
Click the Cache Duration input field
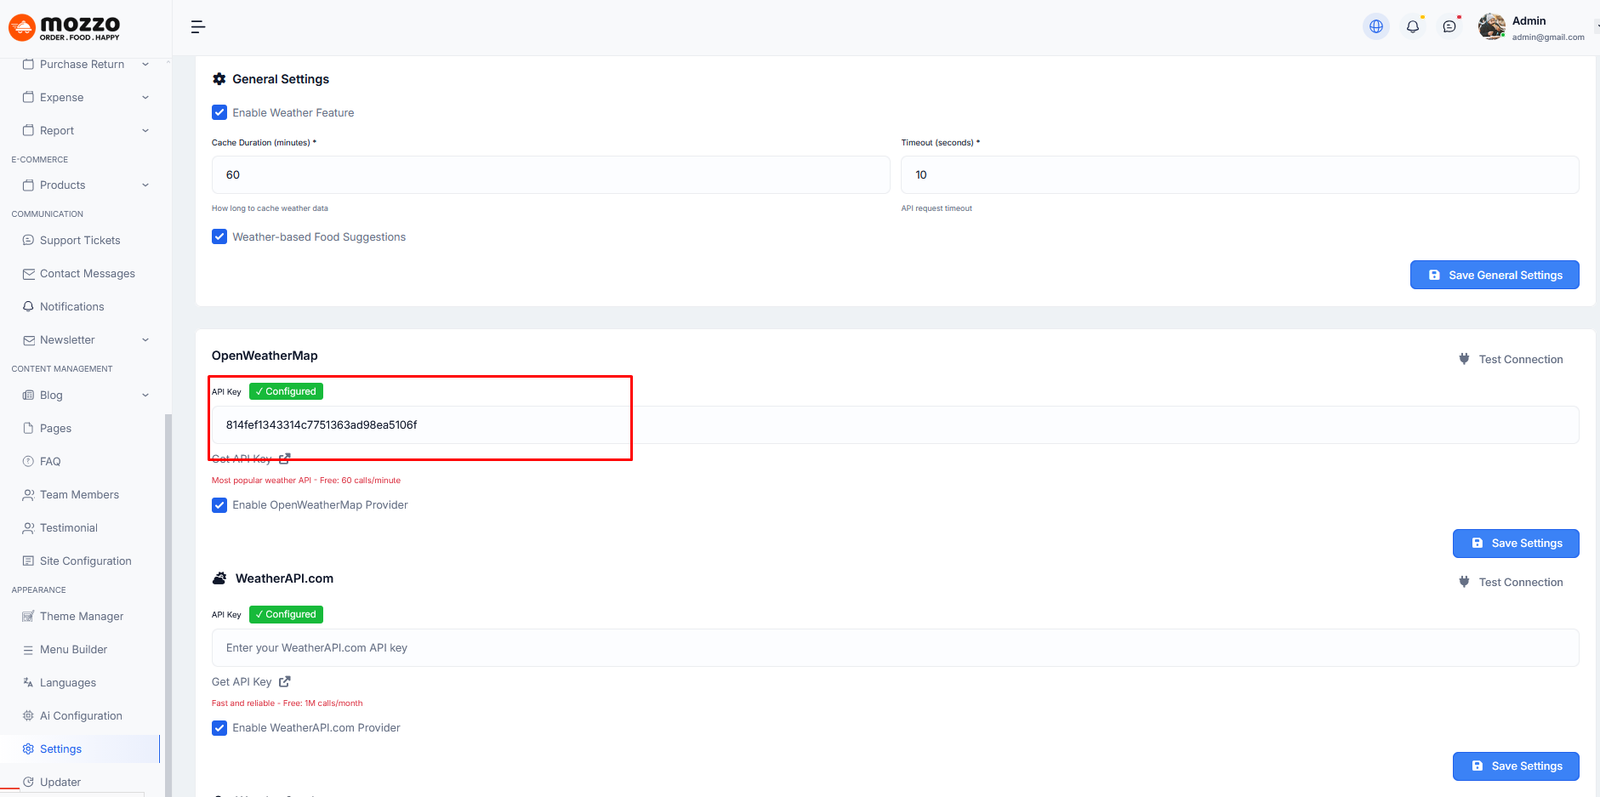point(551,175)
